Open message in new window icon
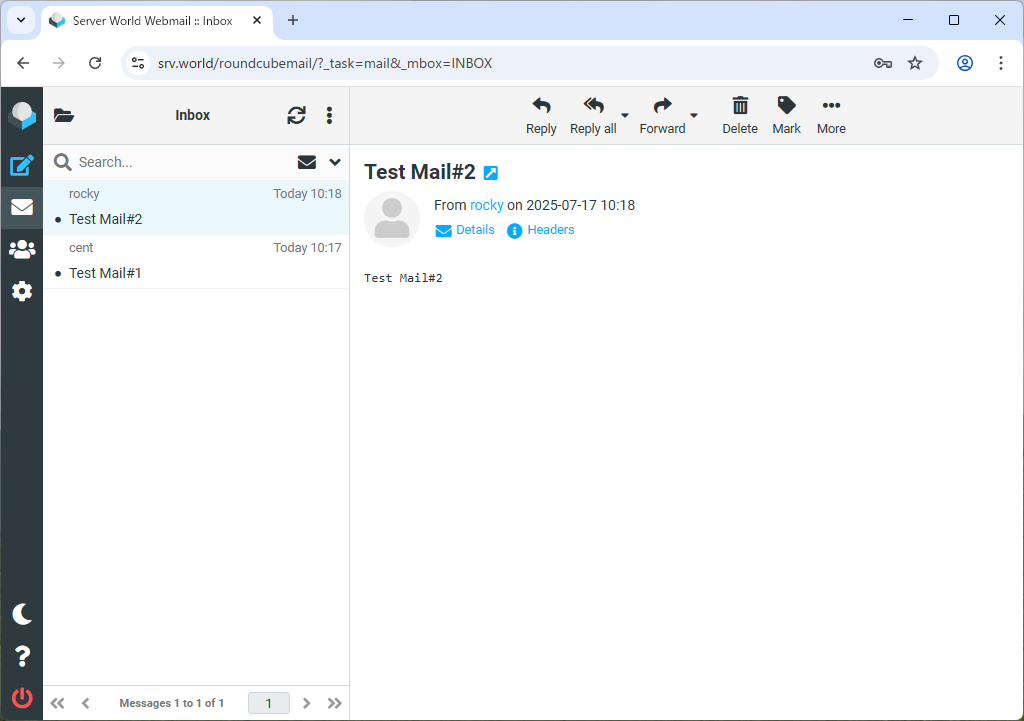Image resolution: width=1024 pixels, height=721 pixels. [x=490, y=173]
